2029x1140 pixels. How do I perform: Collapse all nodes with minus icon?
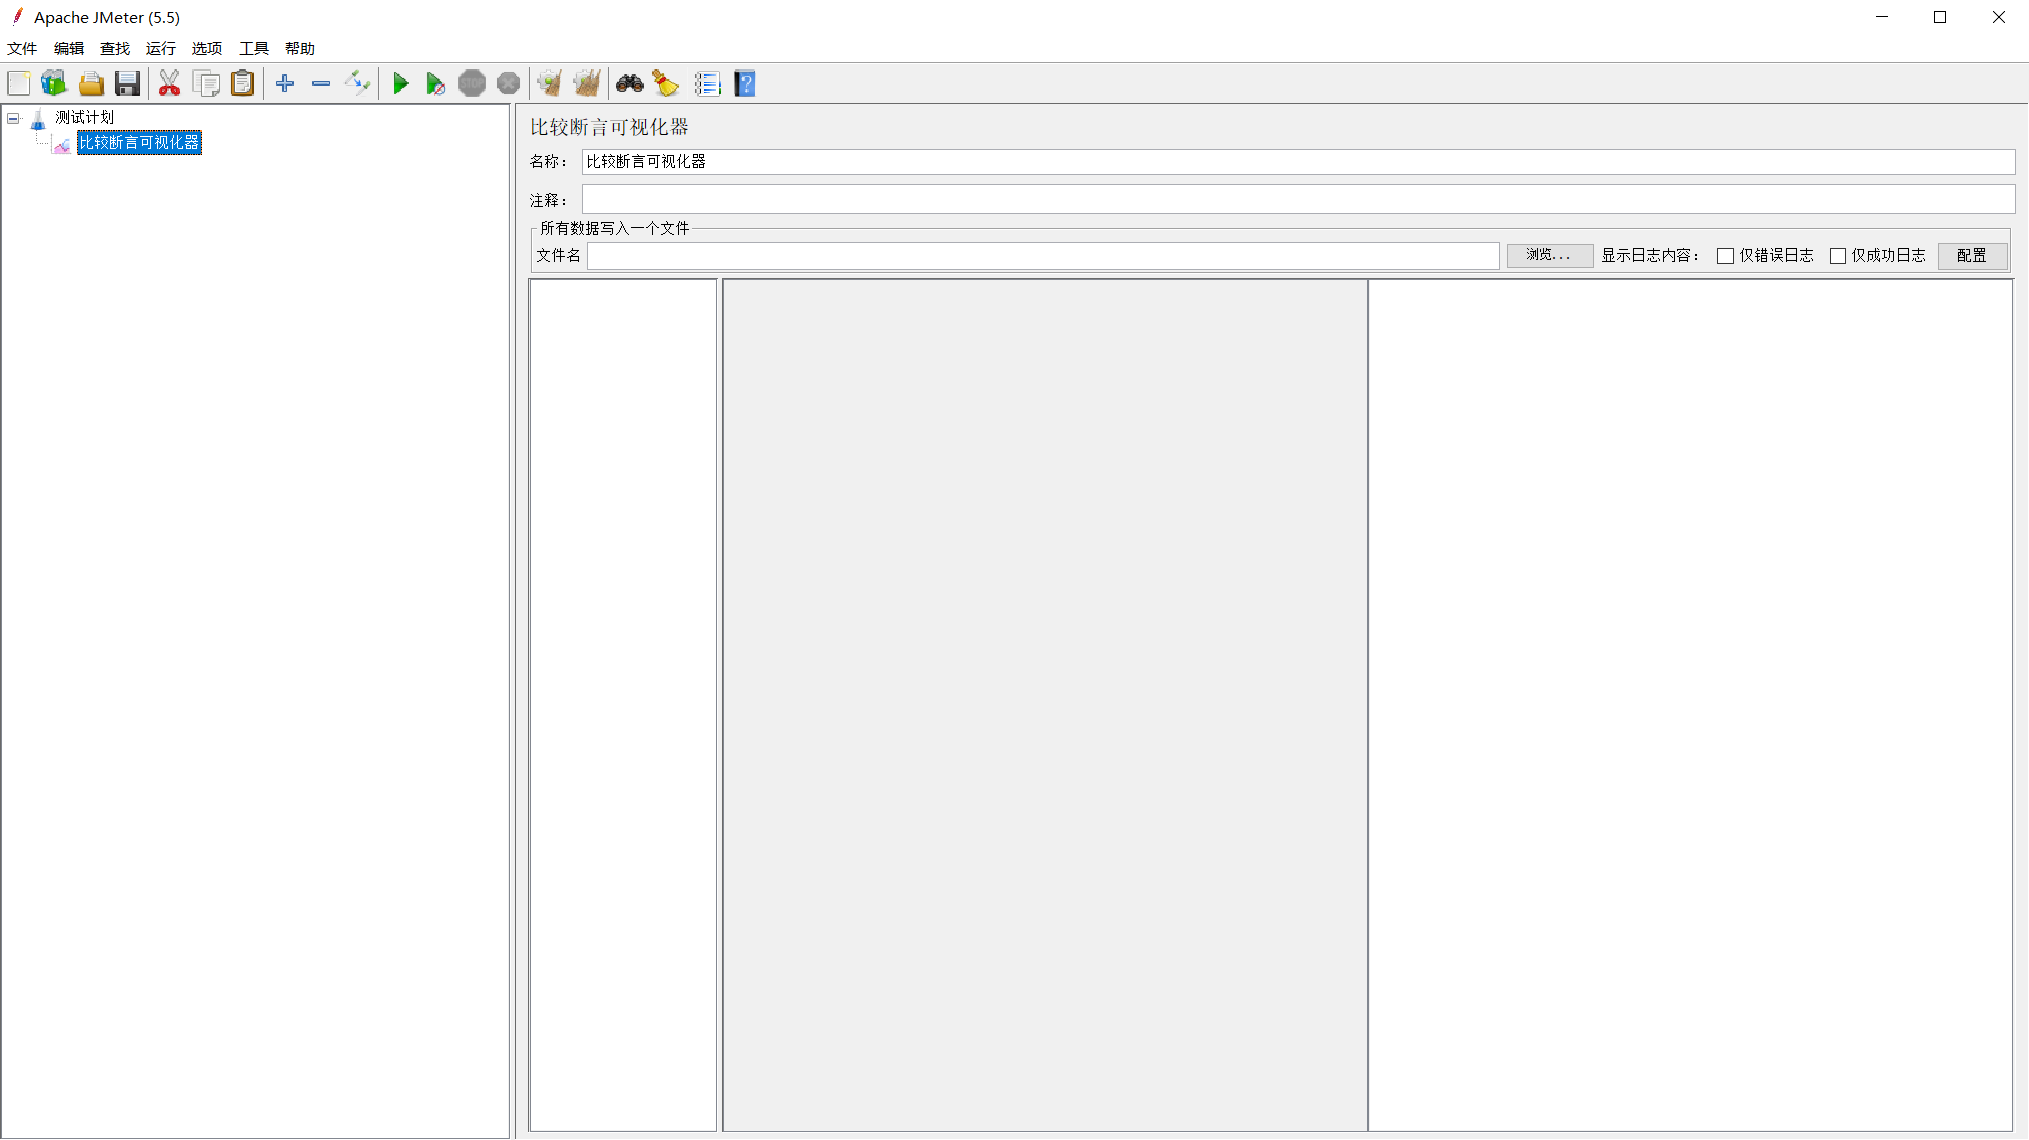321,84
